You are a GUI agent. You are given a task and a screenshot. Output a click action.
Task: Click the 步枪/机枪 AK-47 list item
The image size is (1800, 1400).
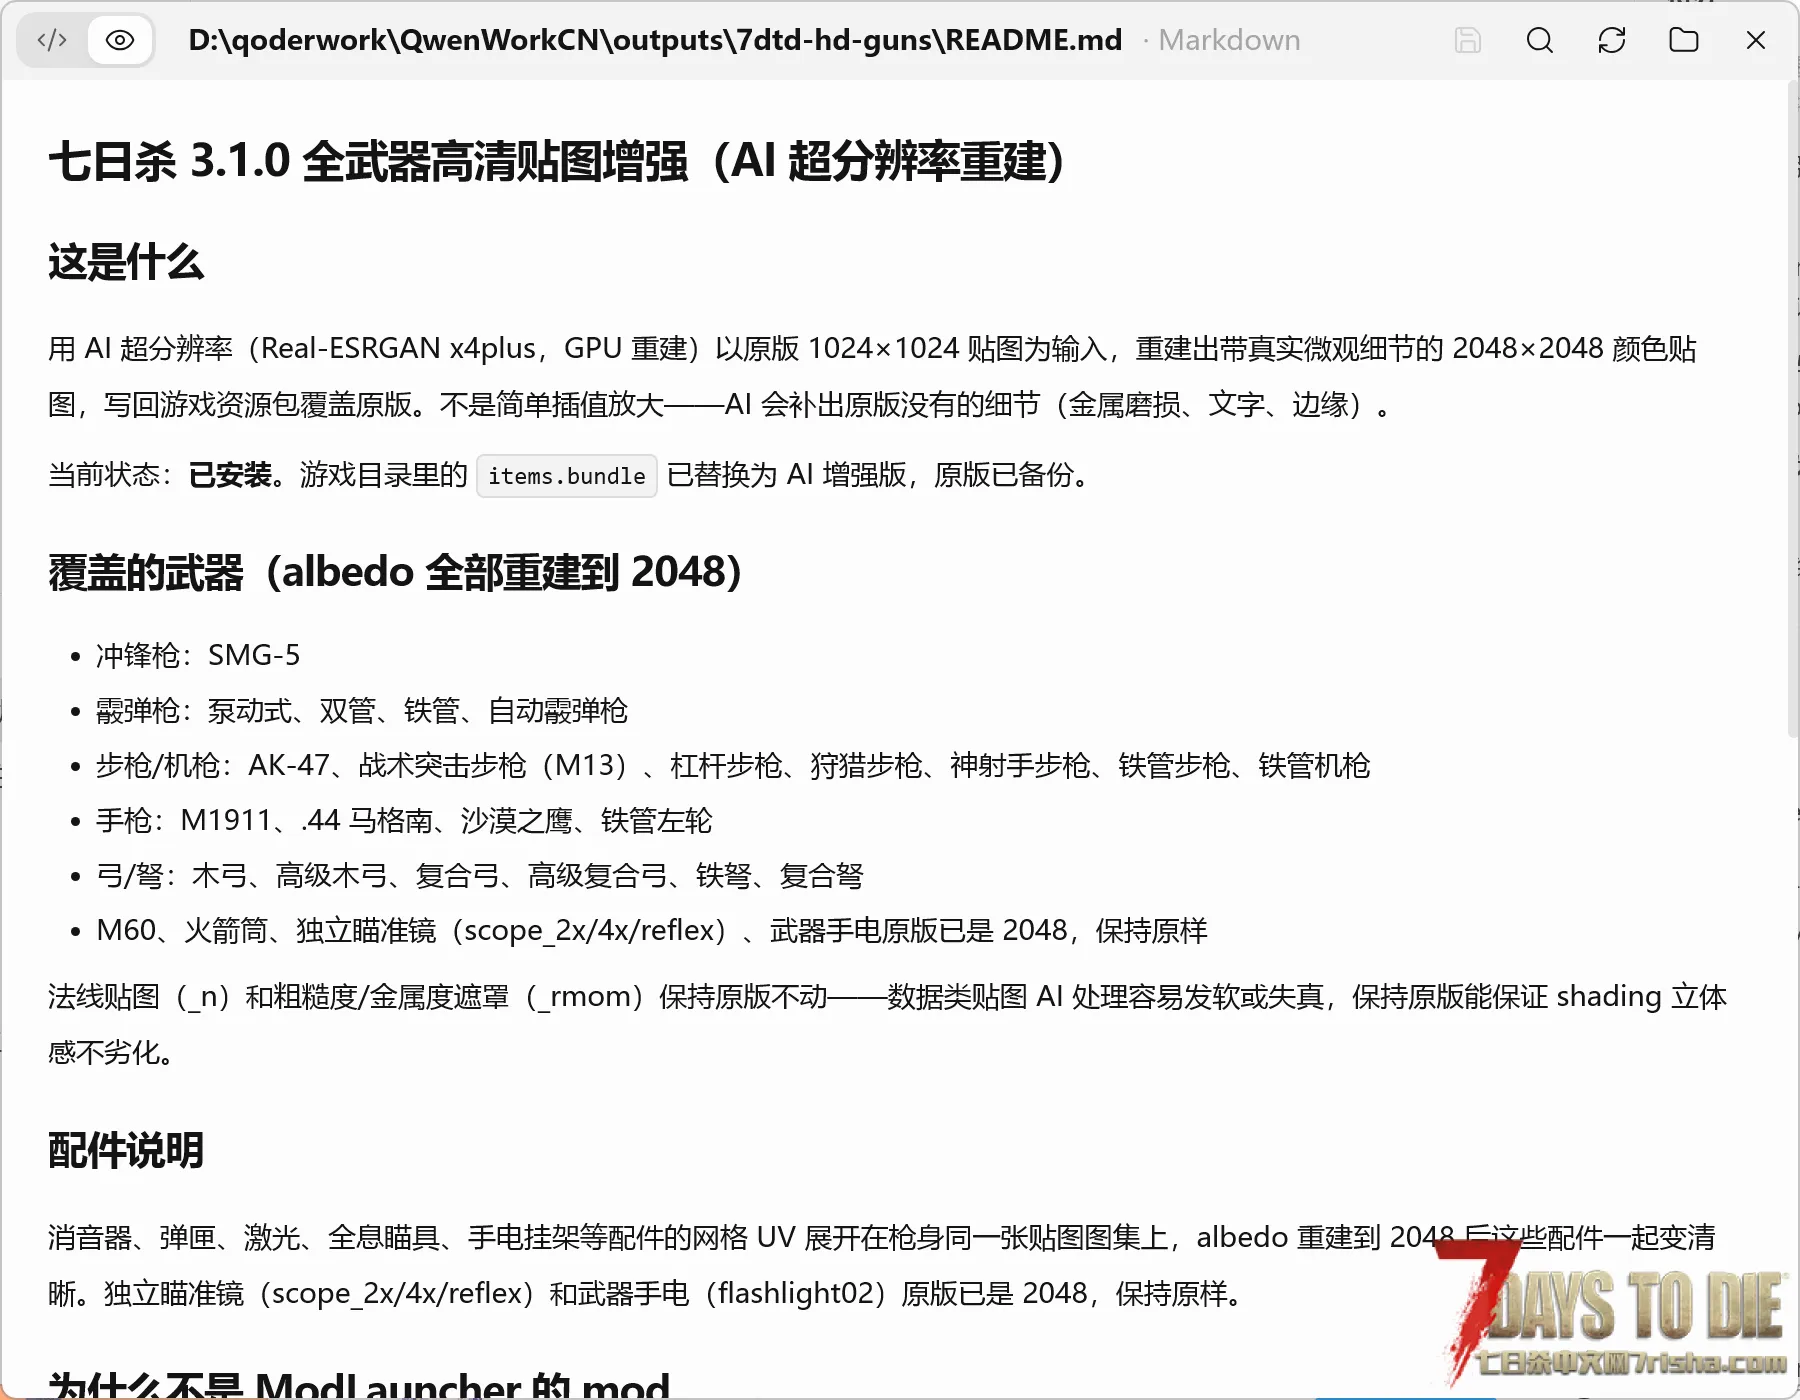[x=733, y=766]
